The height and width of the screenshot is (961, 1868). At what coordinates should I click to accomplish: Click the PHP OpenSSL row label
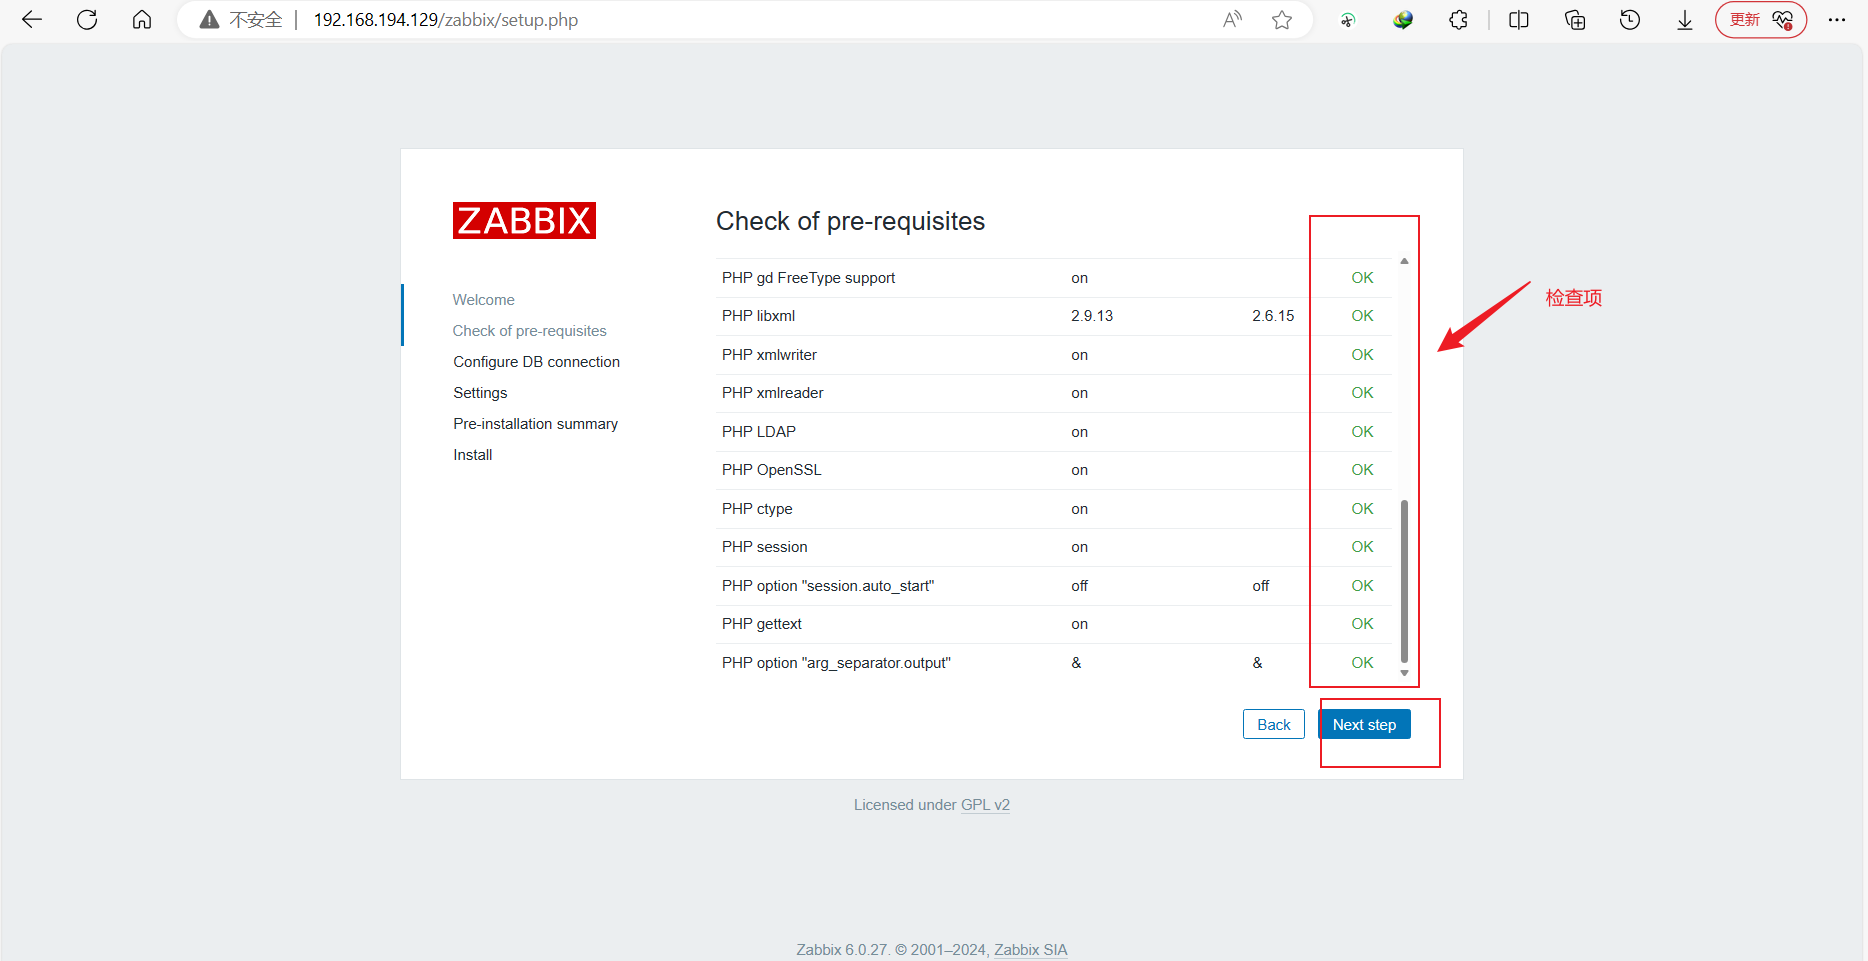771,470
